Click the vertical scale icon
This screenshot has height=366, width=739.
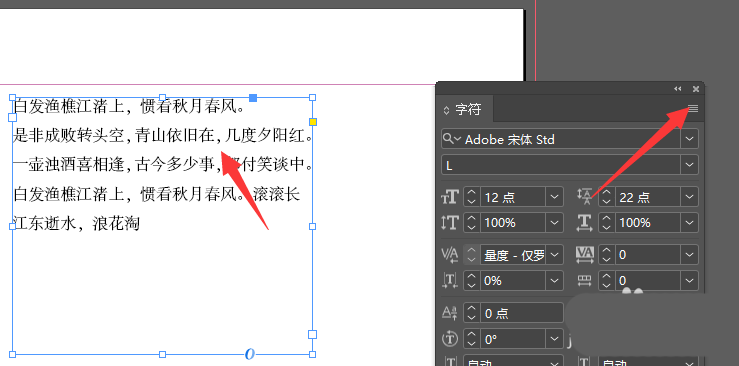[x=450, y=222]
